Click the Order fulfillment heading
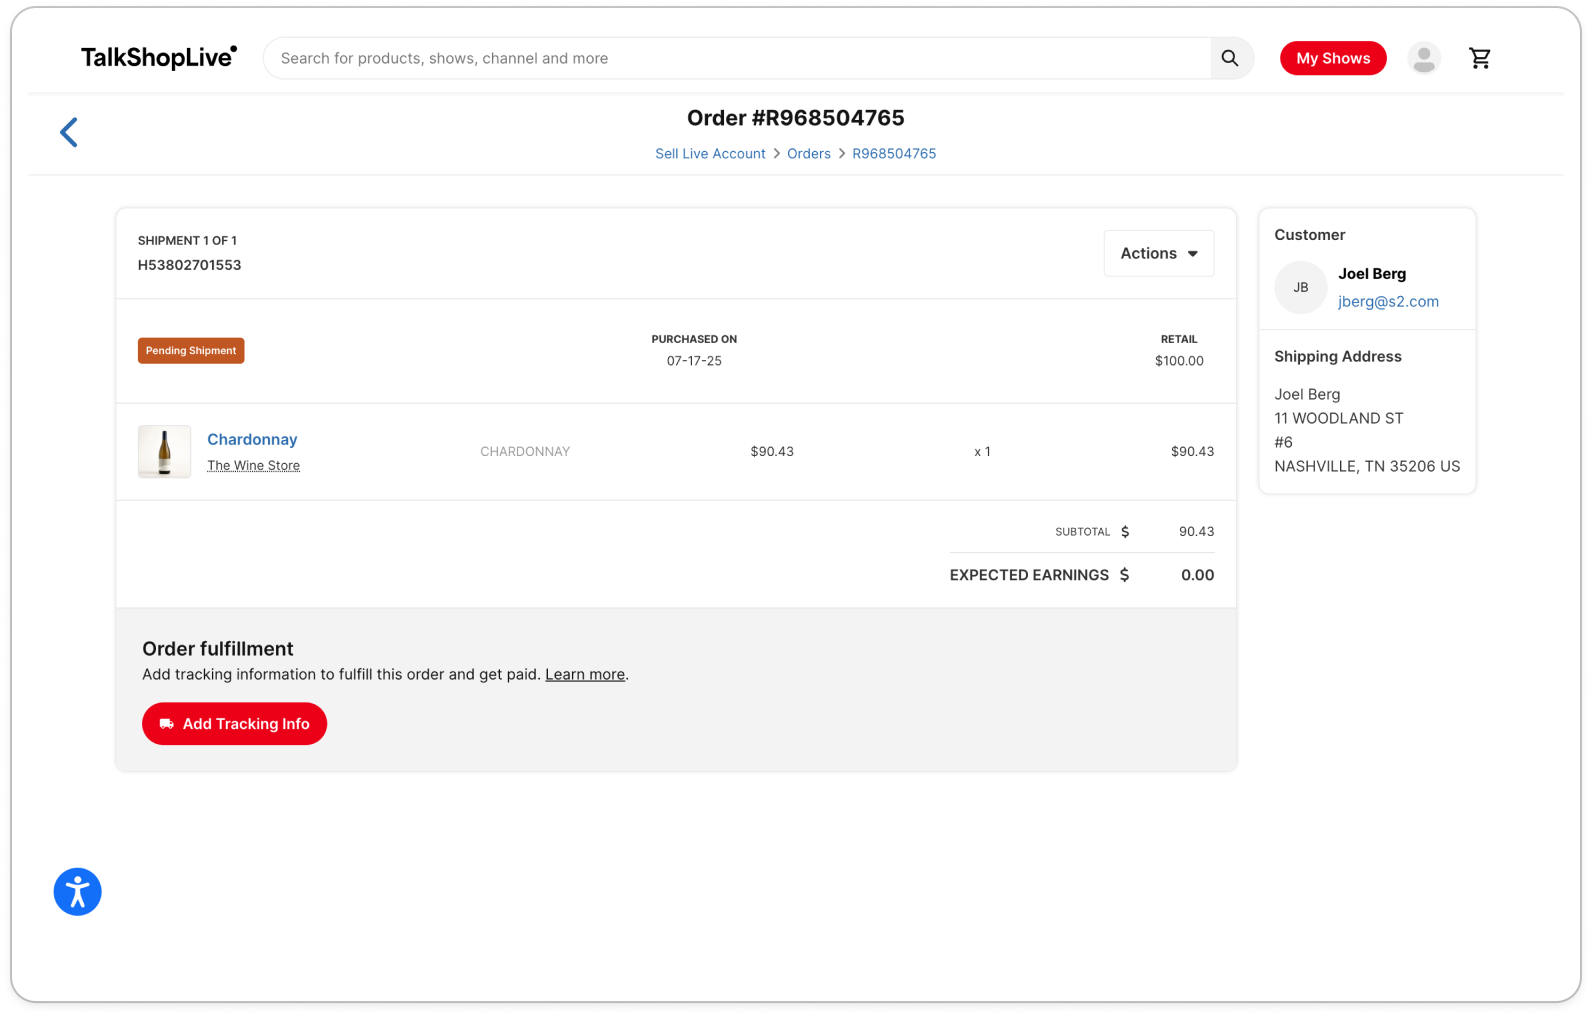This screenshot has height=1018, width=1592. pos(218,649)
